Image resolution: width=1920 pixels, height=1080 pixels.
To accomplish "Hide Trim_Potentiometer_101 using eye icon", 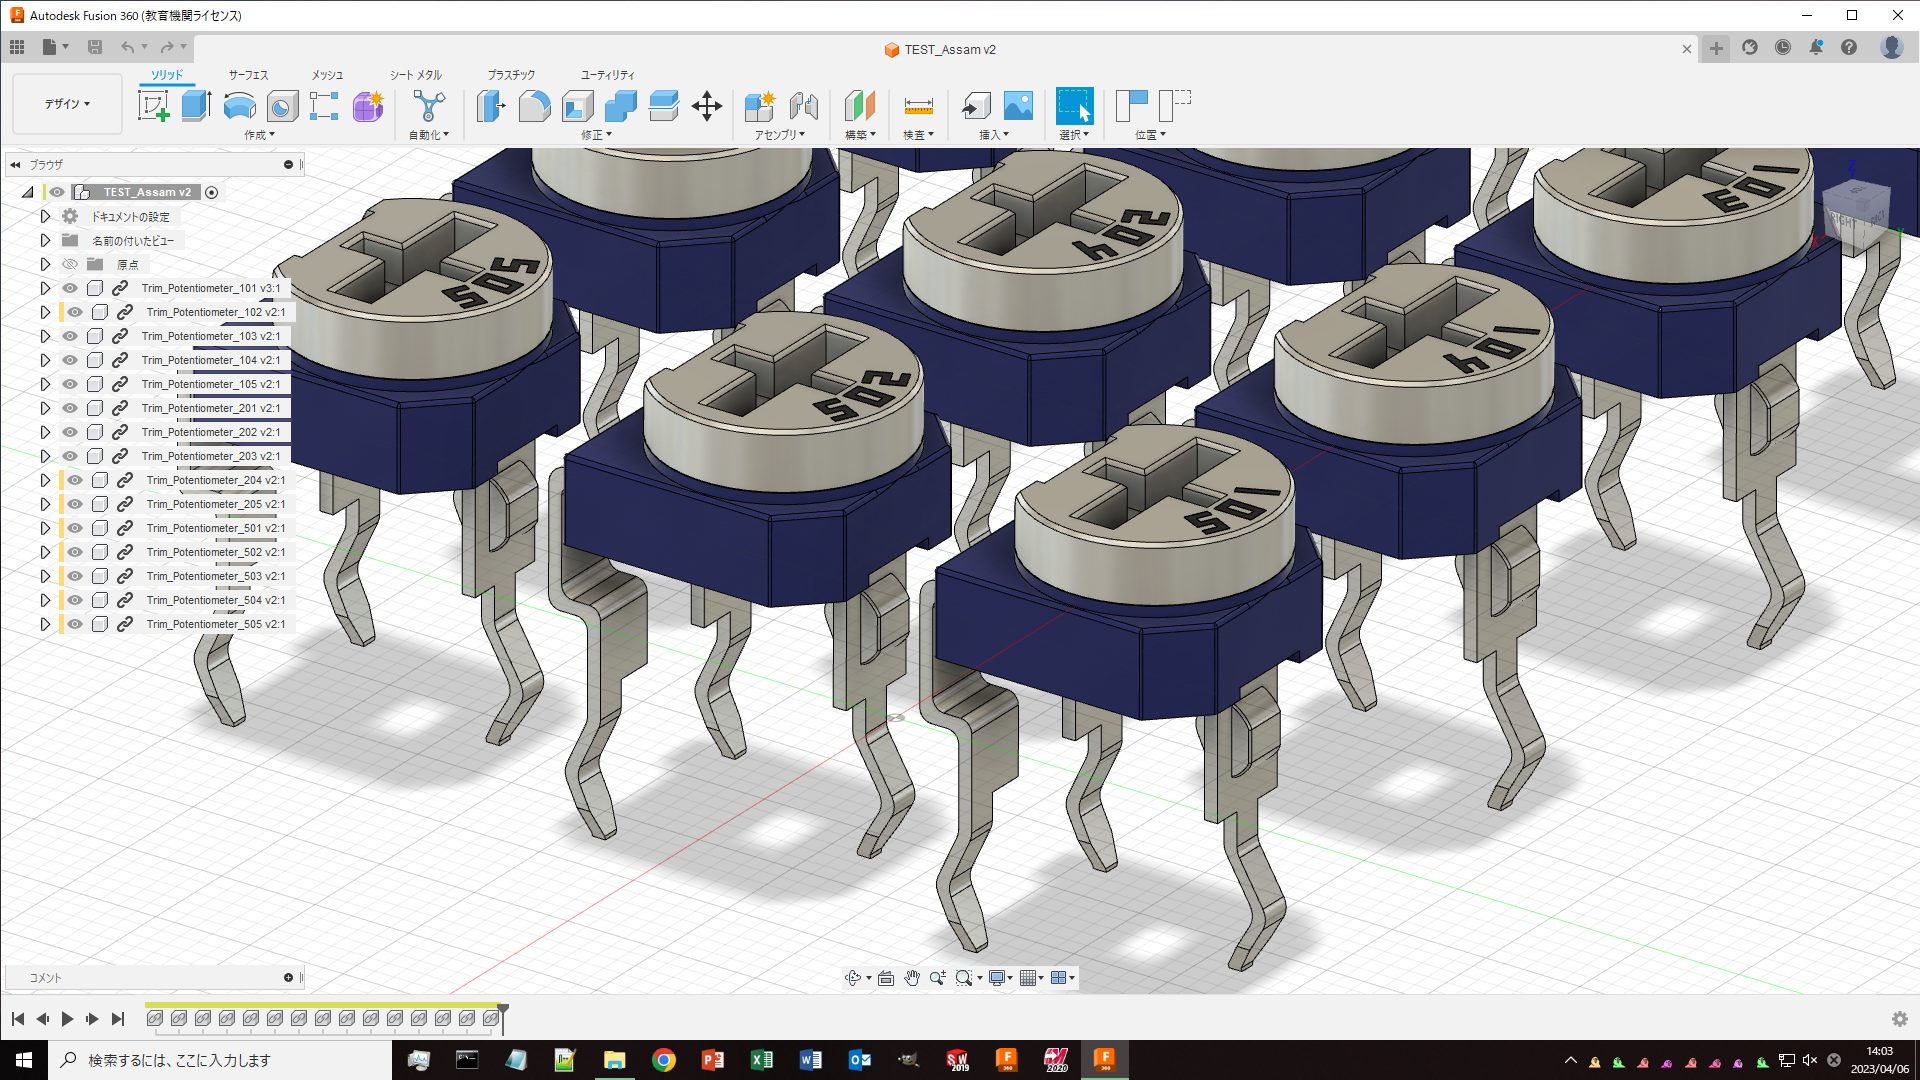I will pyautogui.click(x=70, y=288).
